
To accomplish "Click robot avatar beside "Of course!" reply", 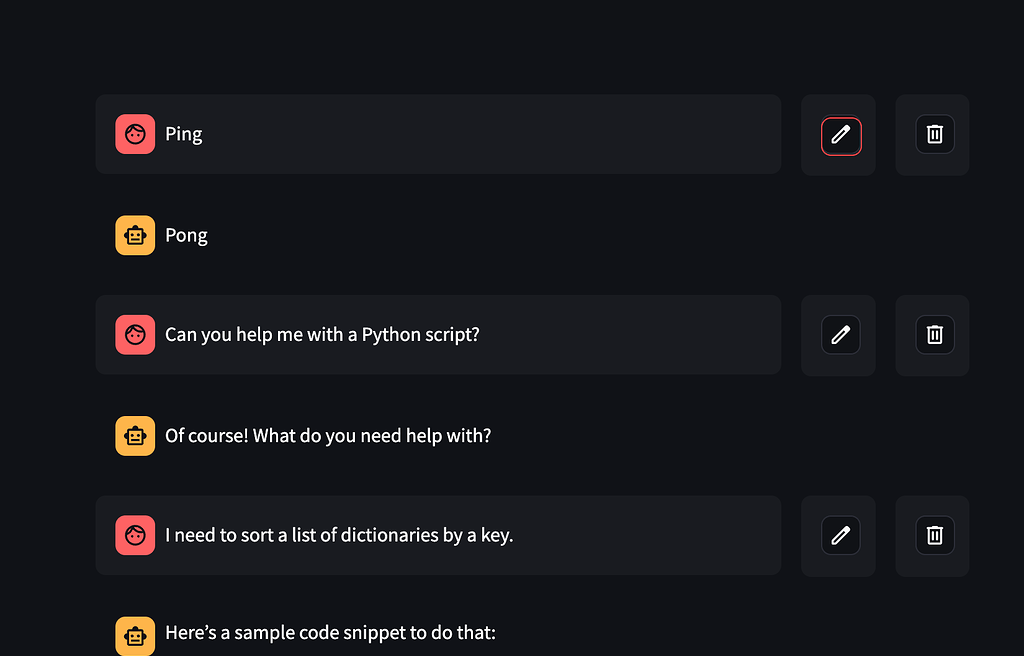I will pos(135,436).
